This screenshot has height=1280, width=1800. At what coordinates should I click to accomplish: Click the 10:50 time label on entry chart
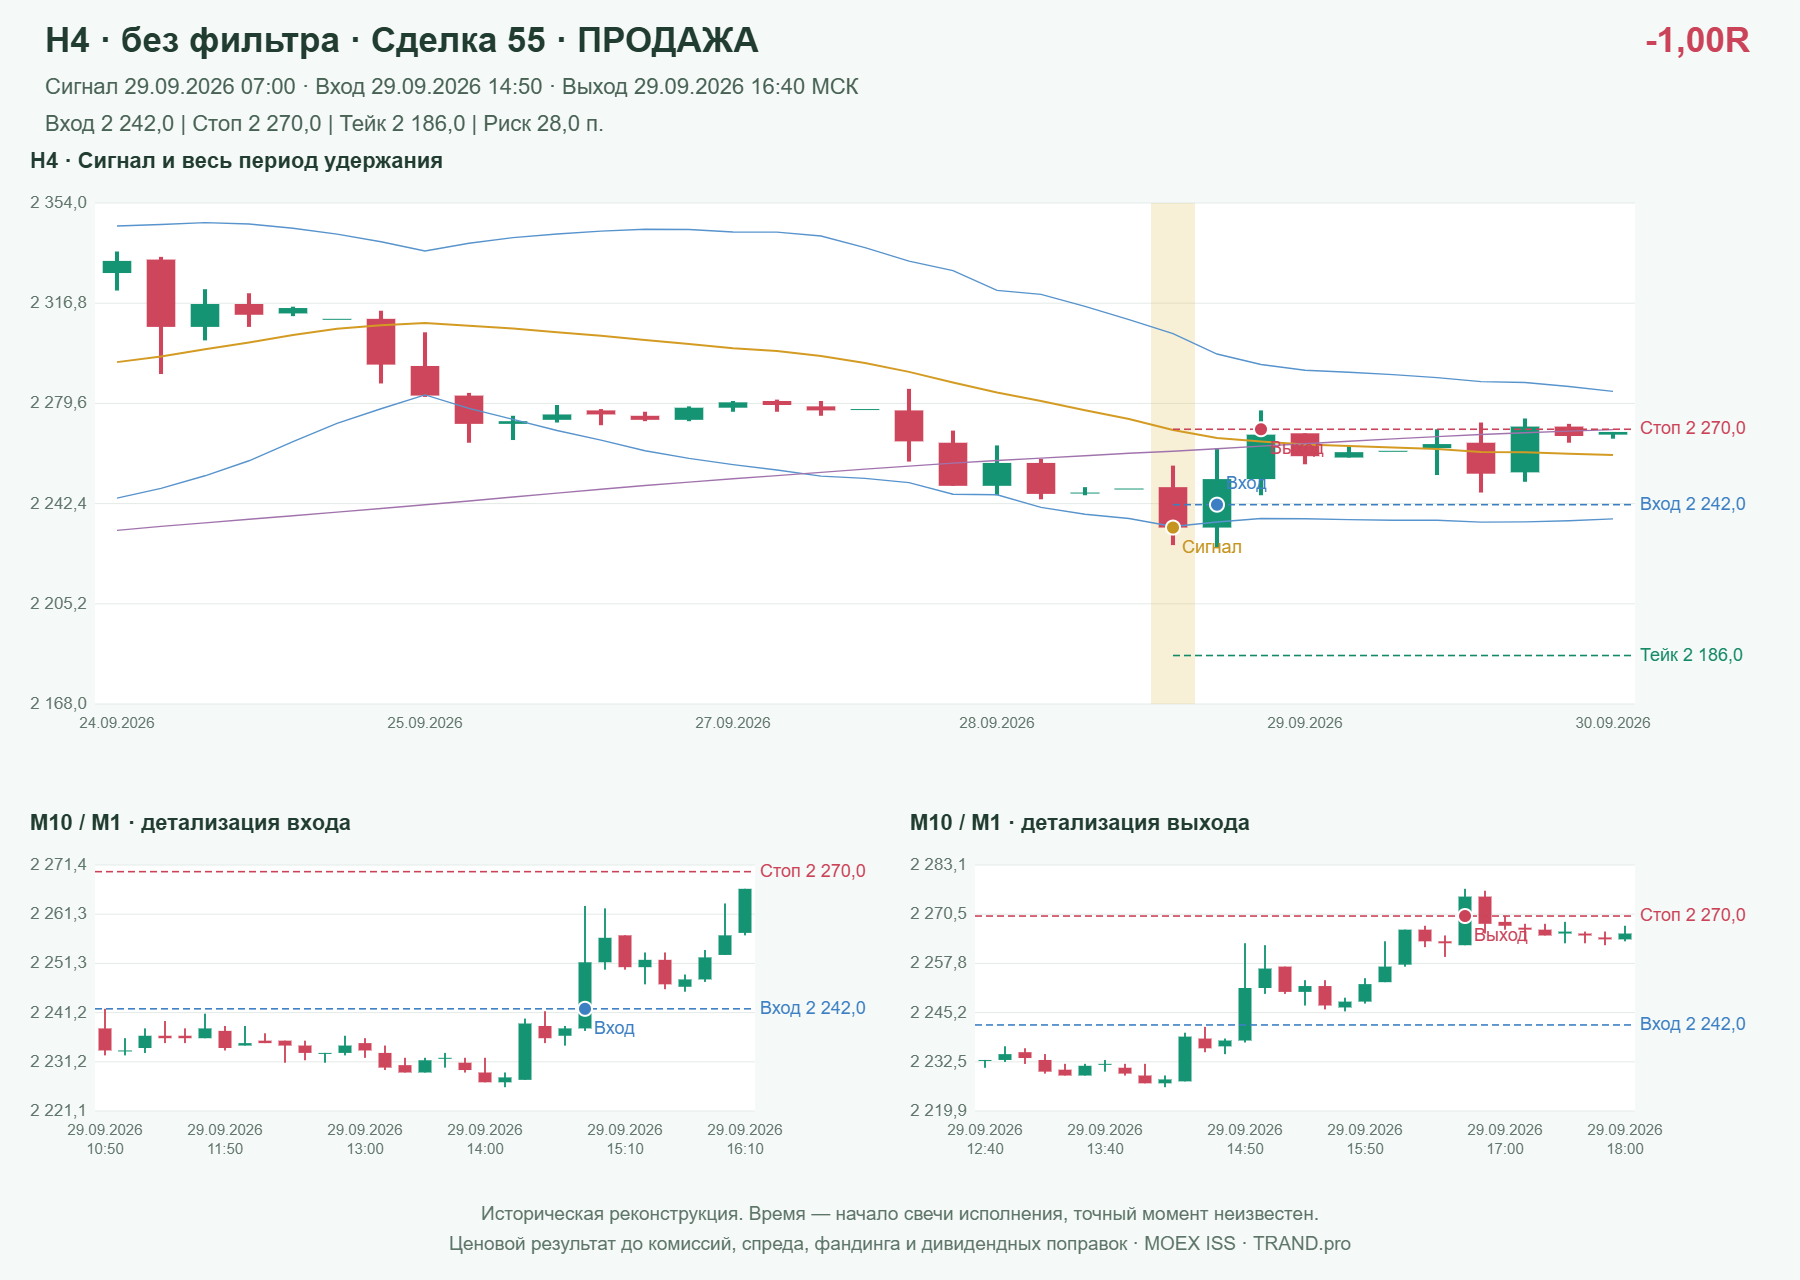[x=105, y=1149]
